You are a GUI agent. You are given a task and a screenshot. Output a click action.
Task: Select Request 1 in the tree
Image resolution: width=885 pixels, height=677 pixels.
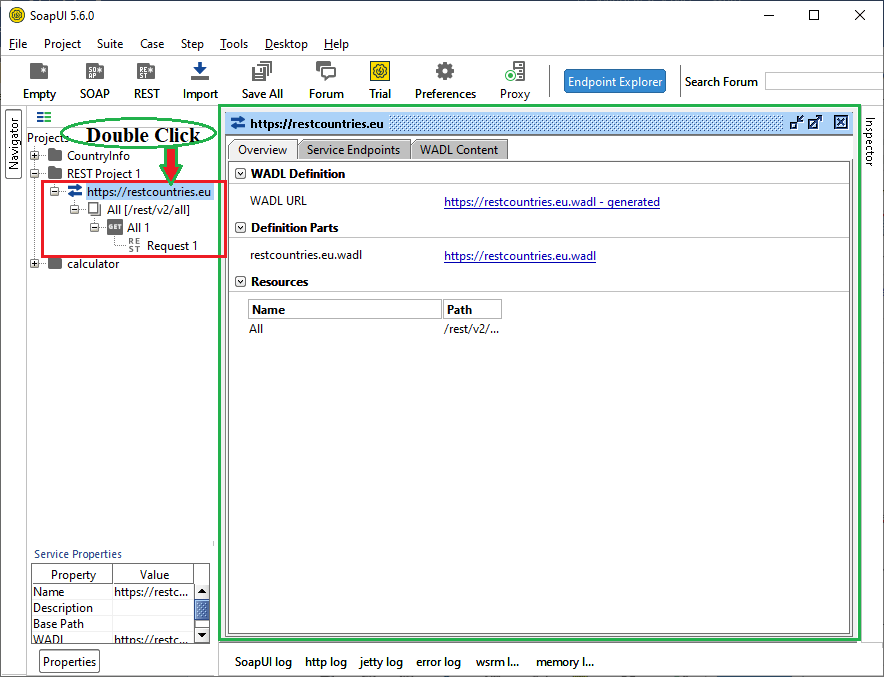(x=172, y=246)
